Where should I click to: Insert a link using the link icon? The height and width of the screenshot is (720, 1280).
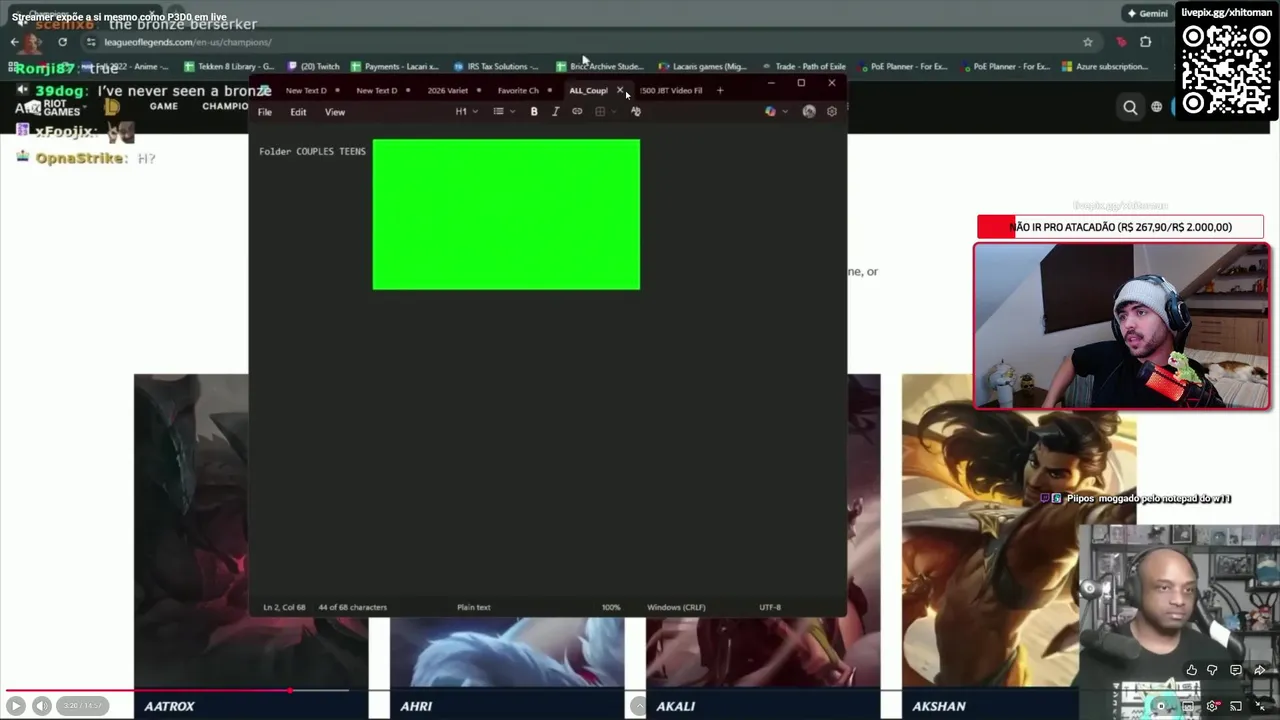577,112
